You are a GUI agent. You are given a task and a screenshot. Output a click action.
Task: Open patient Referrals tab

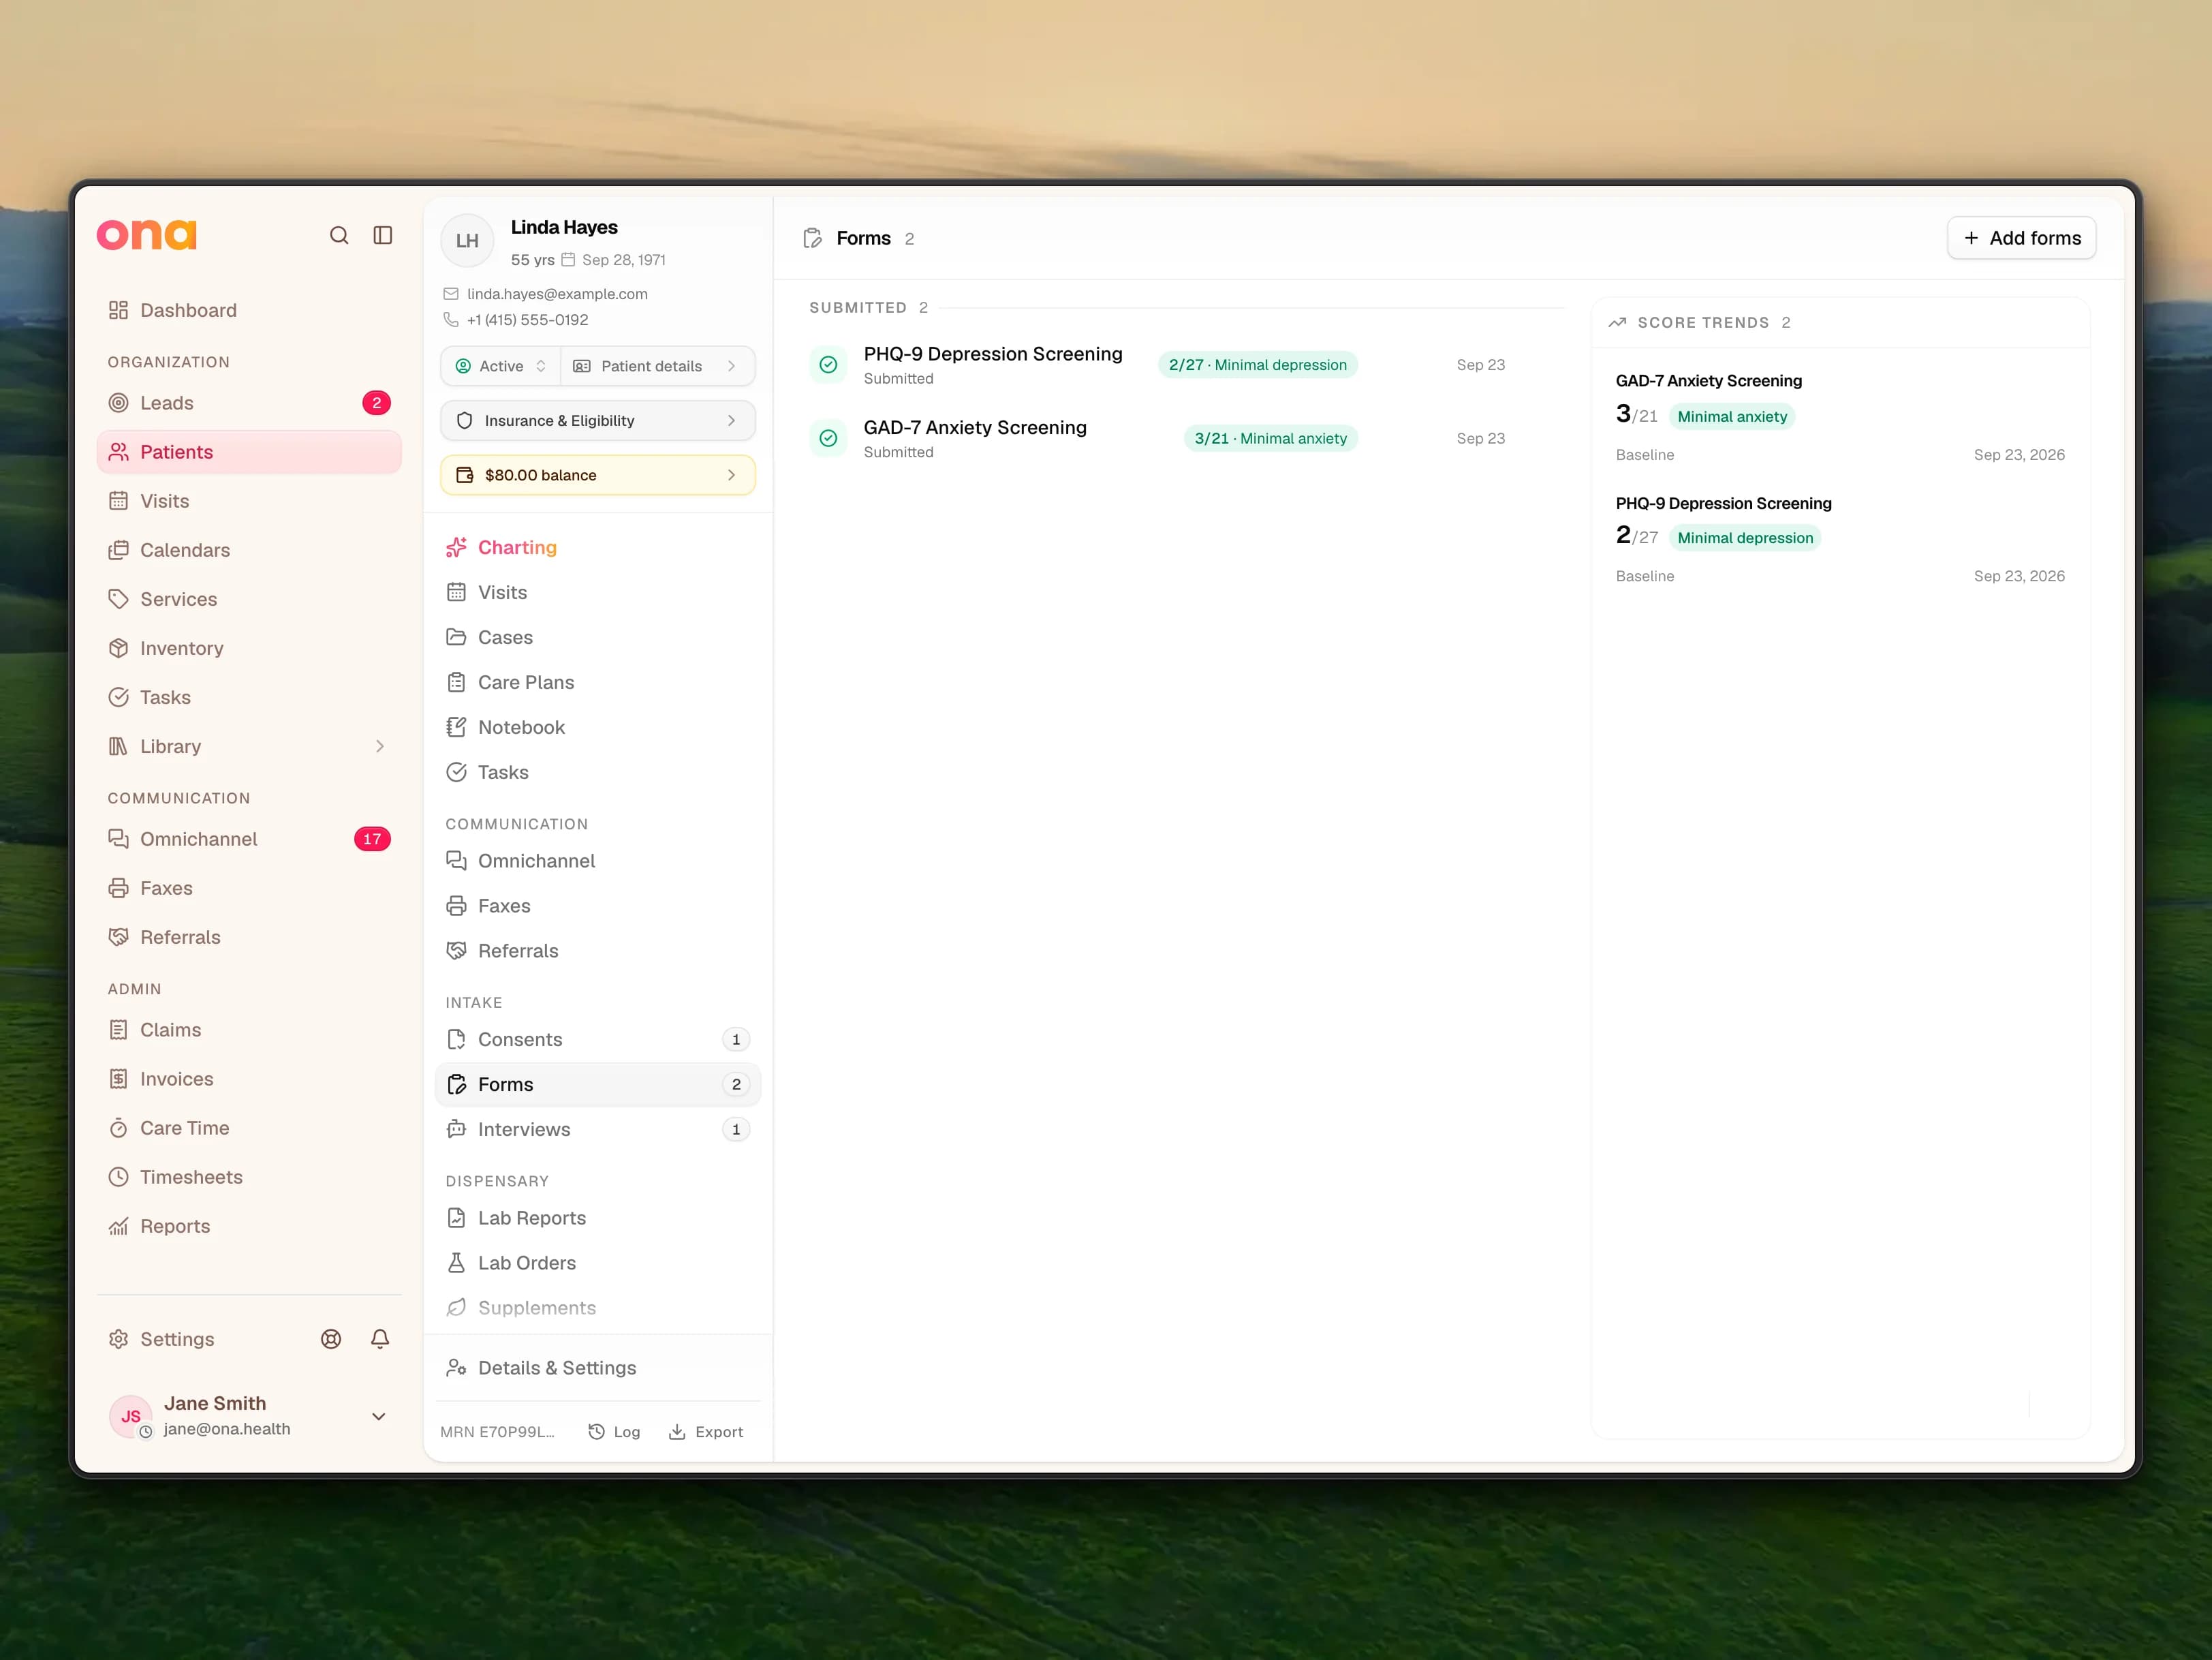click(x=598, y=951)
